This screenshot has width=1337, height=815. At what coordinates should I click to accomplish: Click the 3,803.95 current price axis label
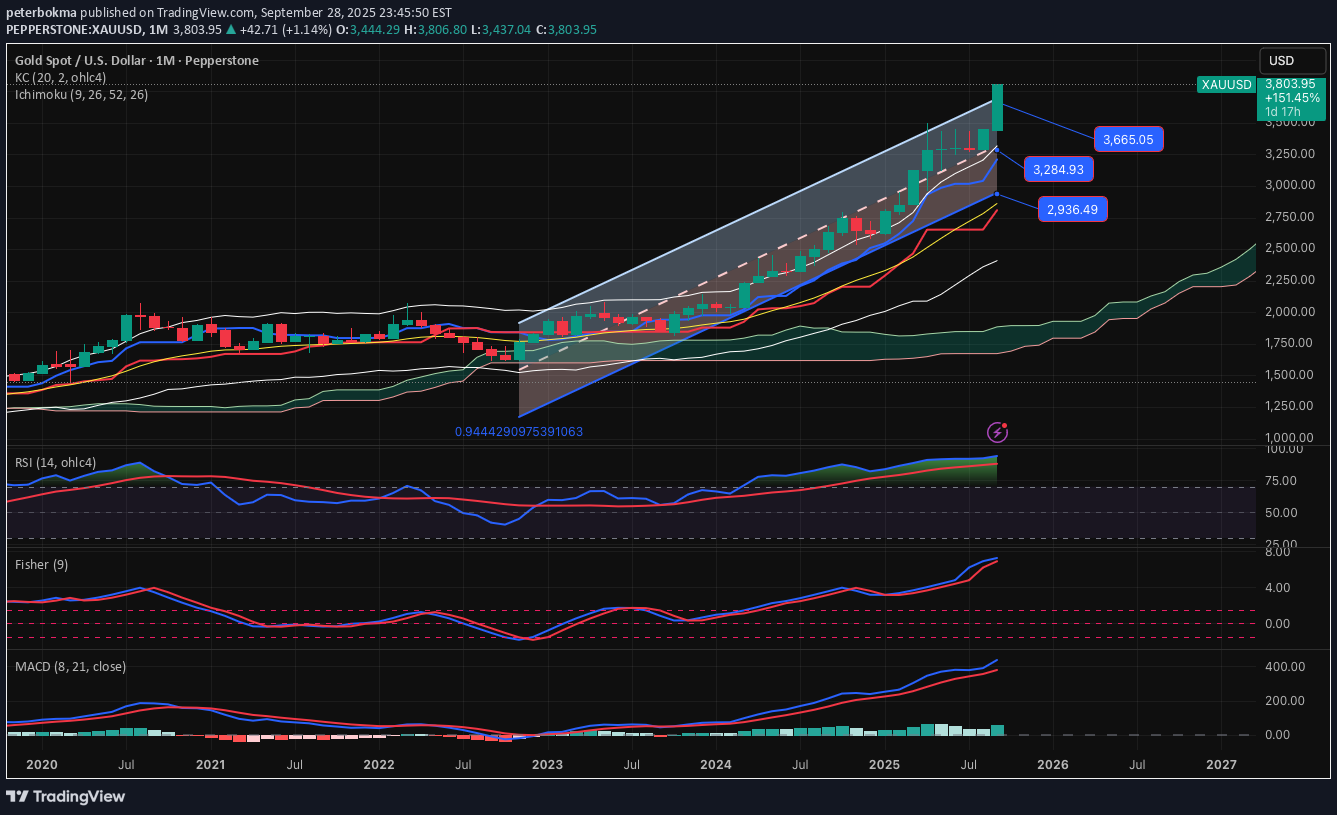(x=1291, y=84)
